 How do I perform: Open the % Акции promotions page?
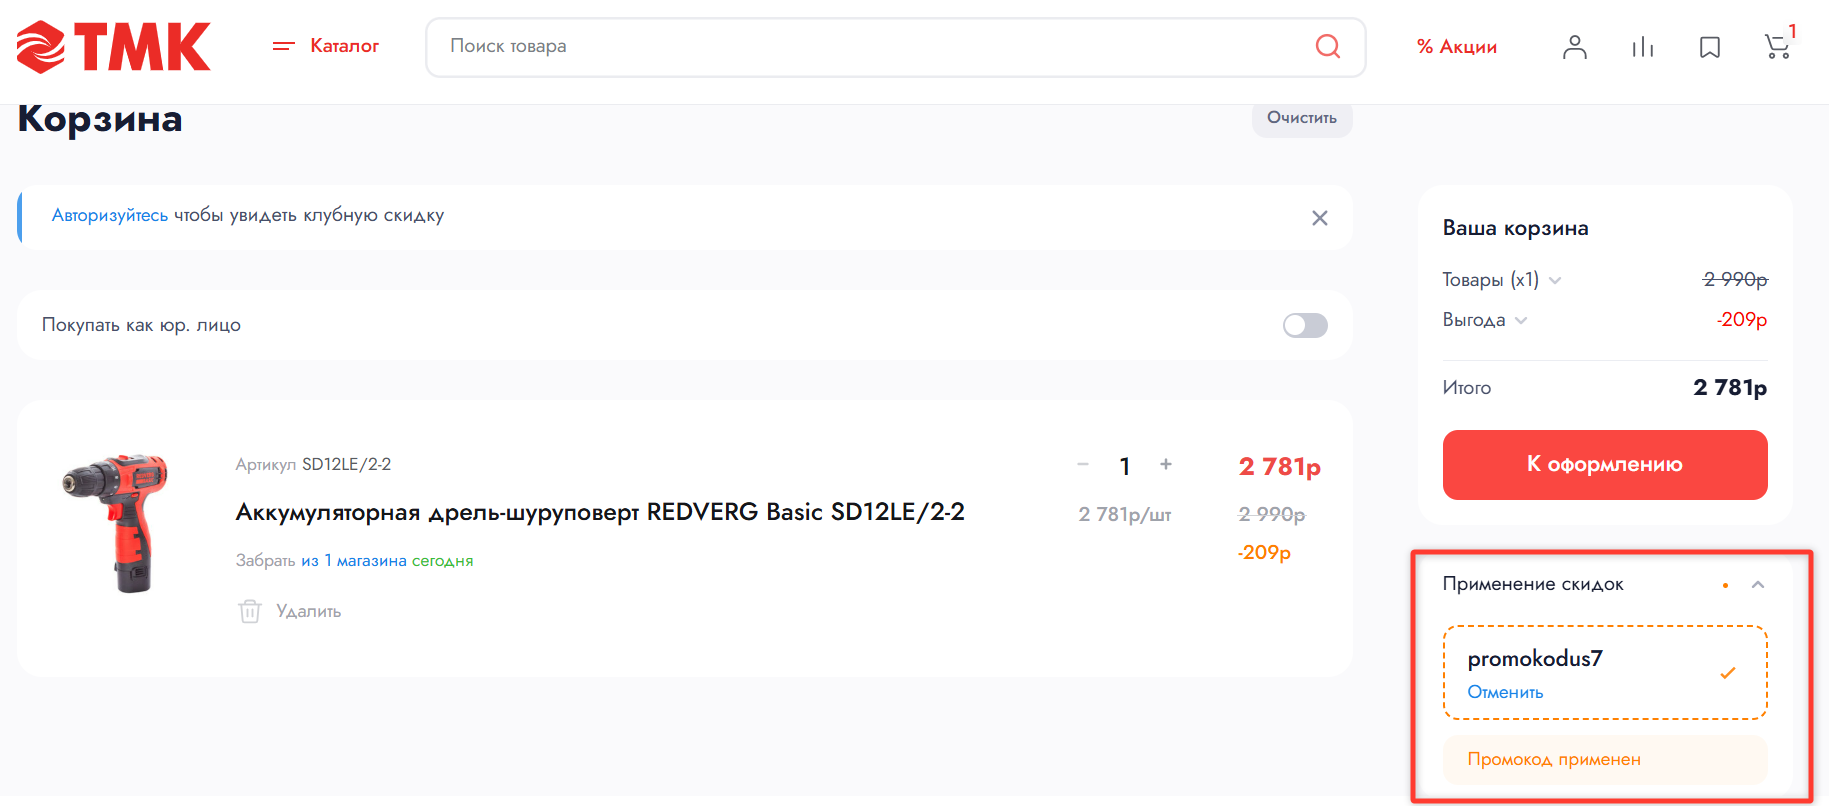(x=1457, y=47)
